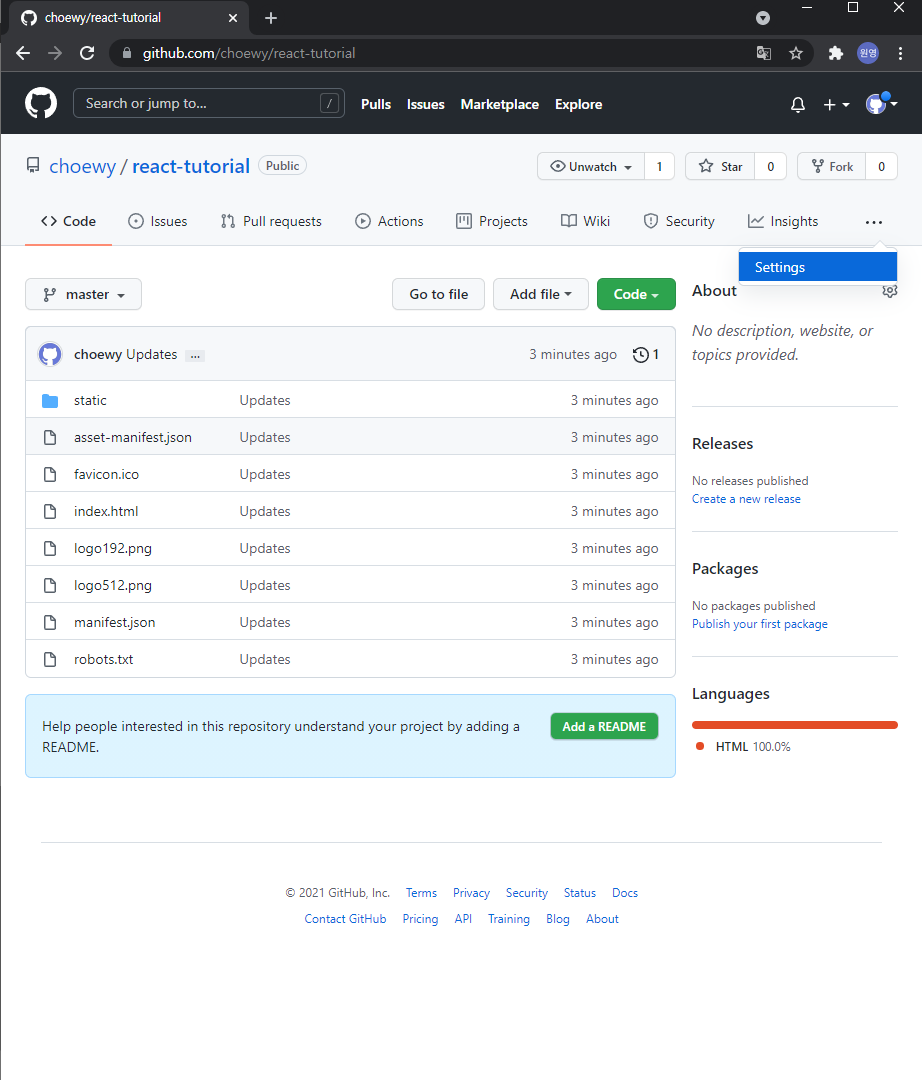Open the Wiki tab
Image resolution: width=922 pixels, height=1080 pixels.
585,221
